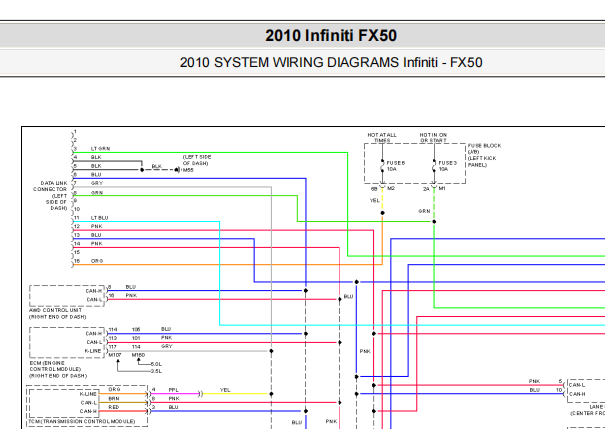Click pin number 101 on ECM CAN-L
This screenshot has width=605, height=429.
click(x=136, y=338)
